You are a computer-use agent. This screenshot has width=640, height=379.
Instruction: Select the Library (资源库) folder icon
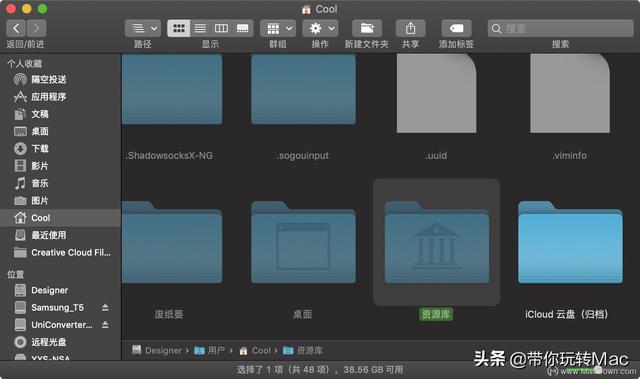[436, 242]
